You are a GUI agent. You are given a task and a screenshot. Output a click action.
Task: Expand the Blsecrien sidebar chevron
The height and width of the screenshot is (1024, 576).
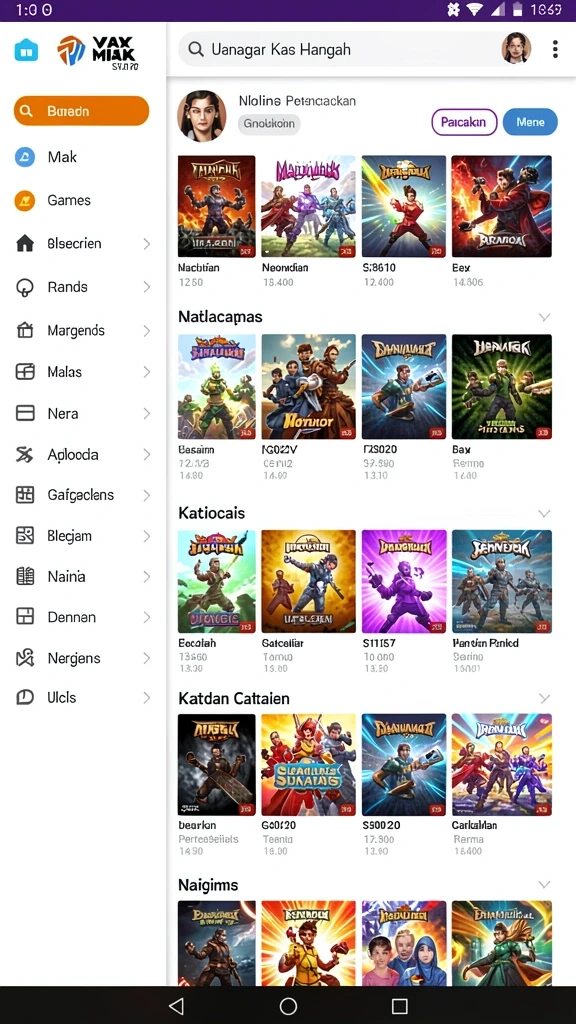point(147,244)
